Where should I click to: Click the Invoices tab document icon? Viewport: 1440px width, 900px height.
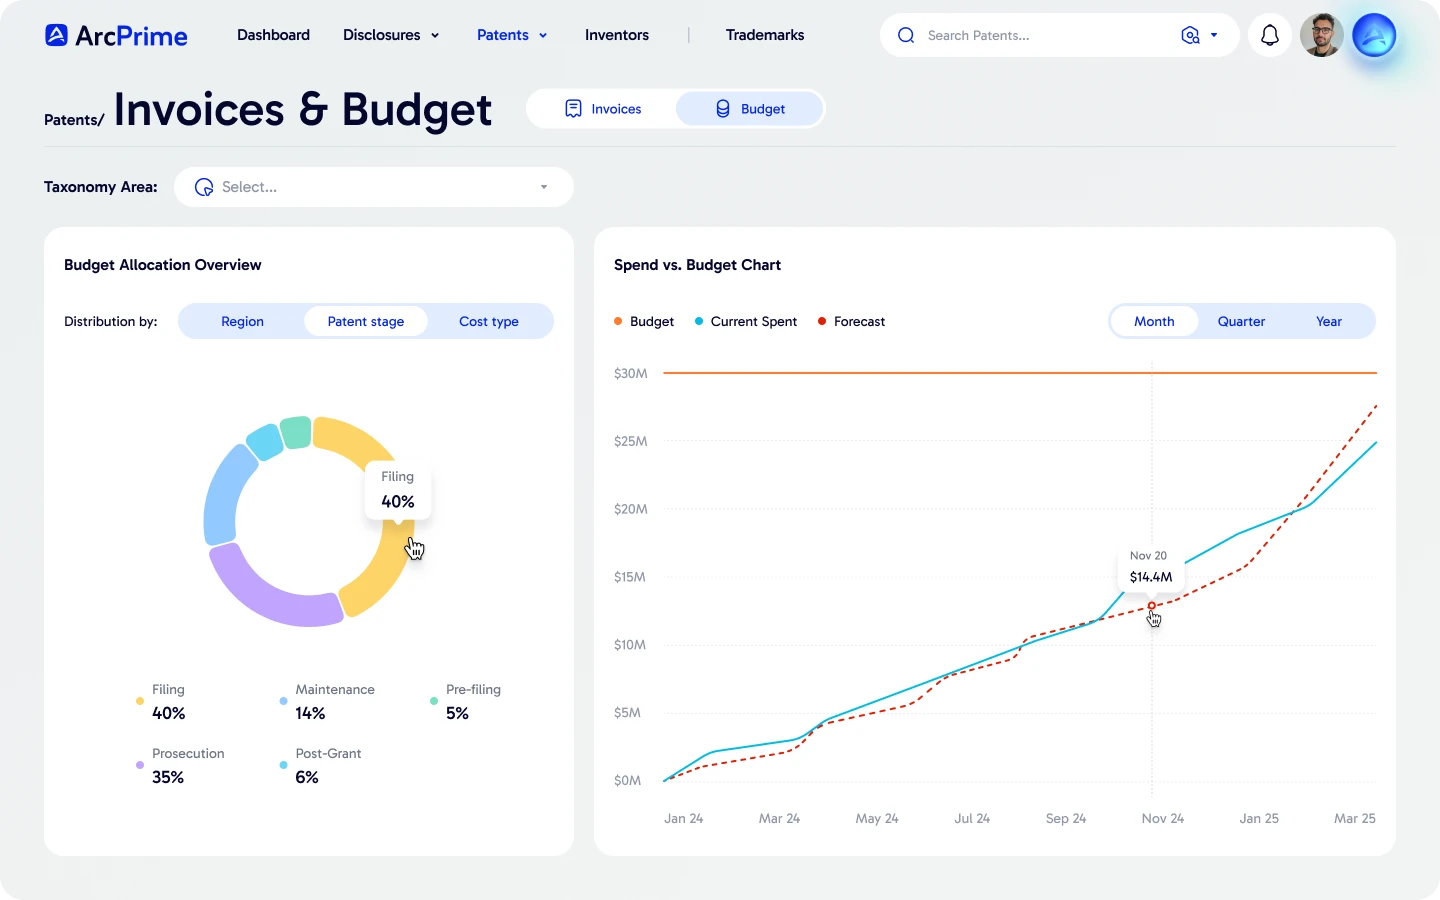(573, 109)
